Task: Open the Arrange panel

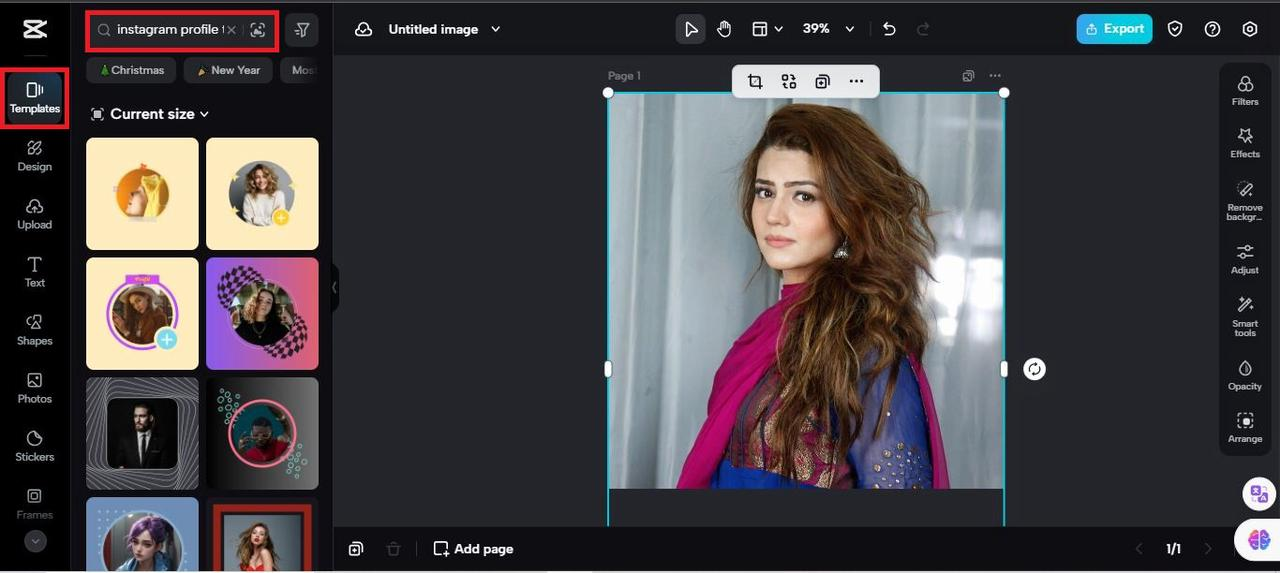Action: [x=1245, y=428]
